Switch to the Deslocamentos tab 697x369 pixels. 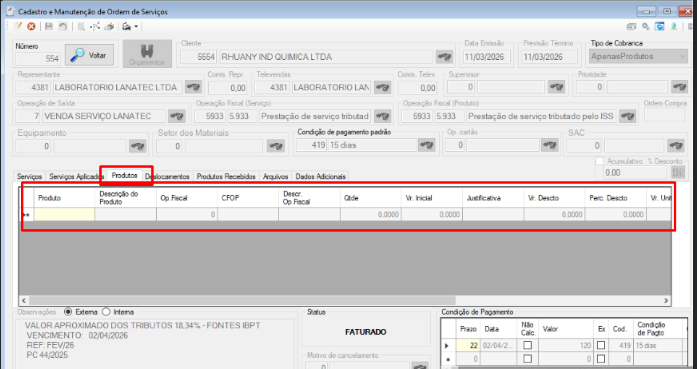(168, 176)
